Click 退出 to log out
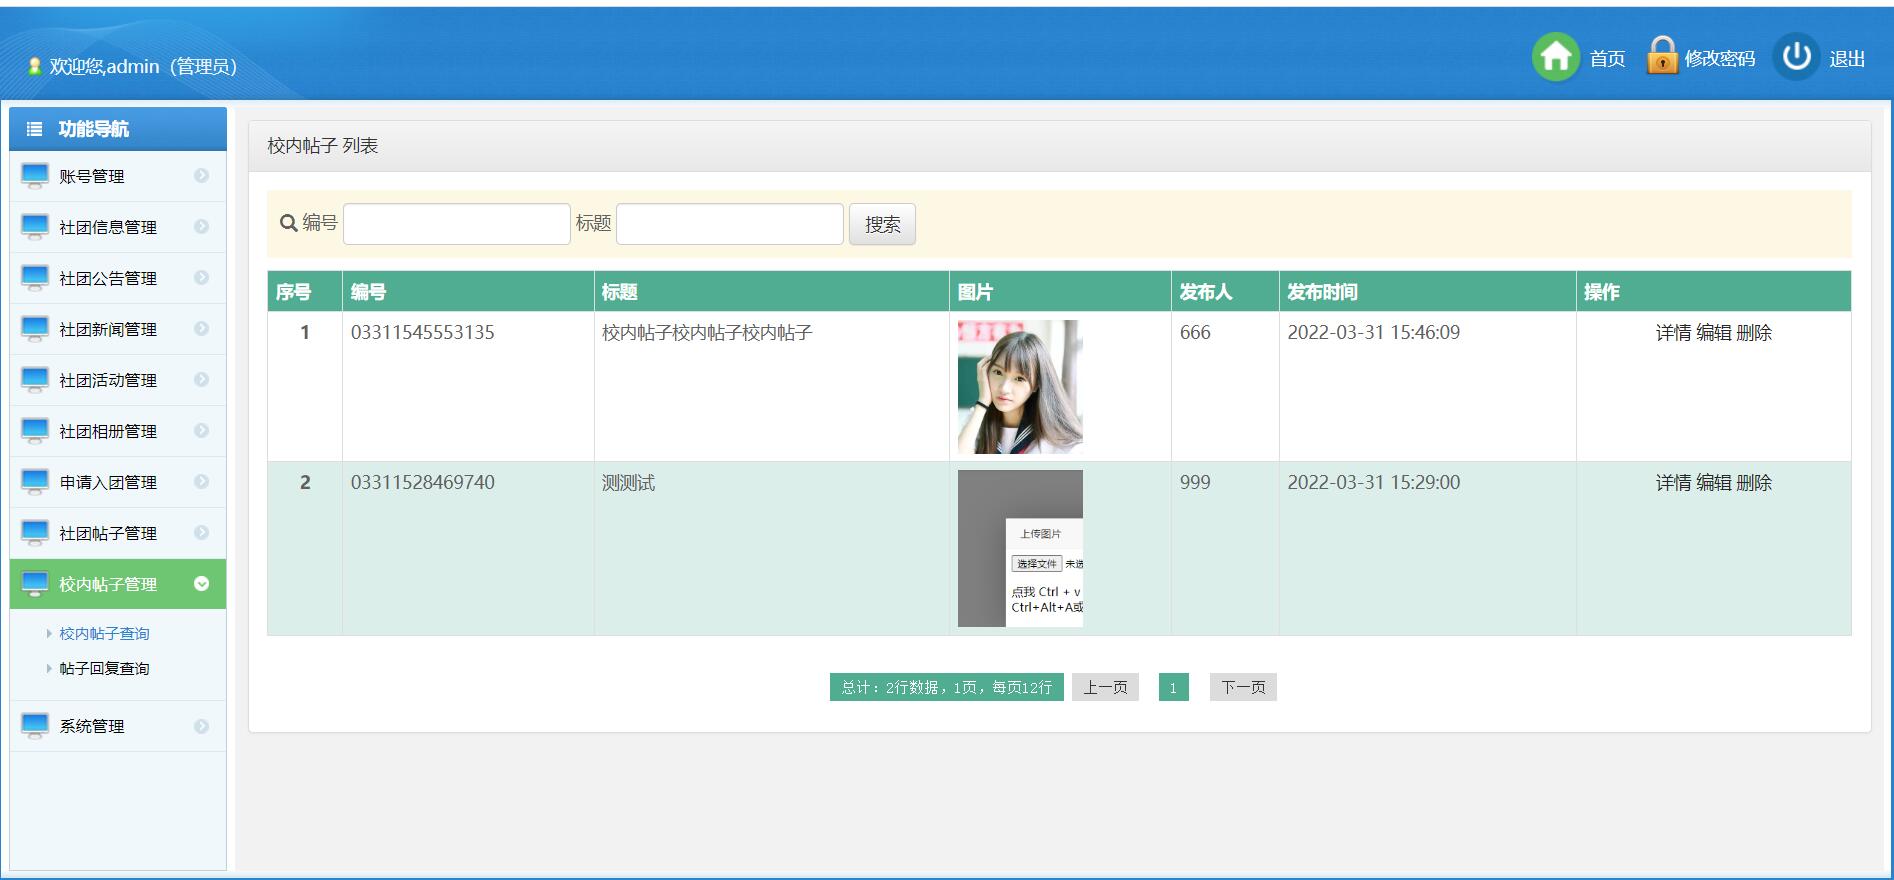The height and width of the screenshot is (880, 1894). coord(1847,59)
